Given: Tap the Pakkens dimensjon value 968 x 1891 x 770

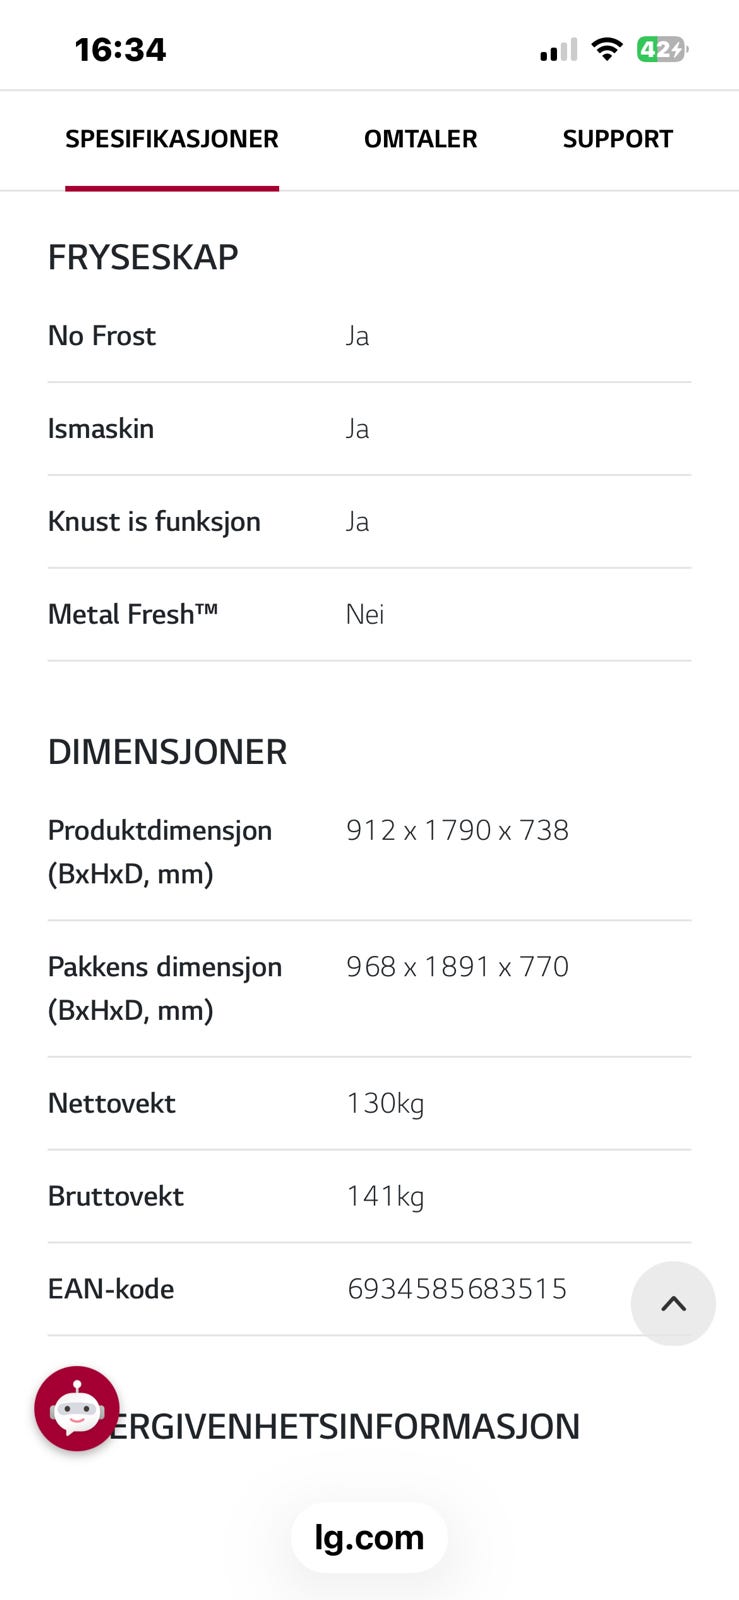Looking at the screenshot, I should point(457,967).
